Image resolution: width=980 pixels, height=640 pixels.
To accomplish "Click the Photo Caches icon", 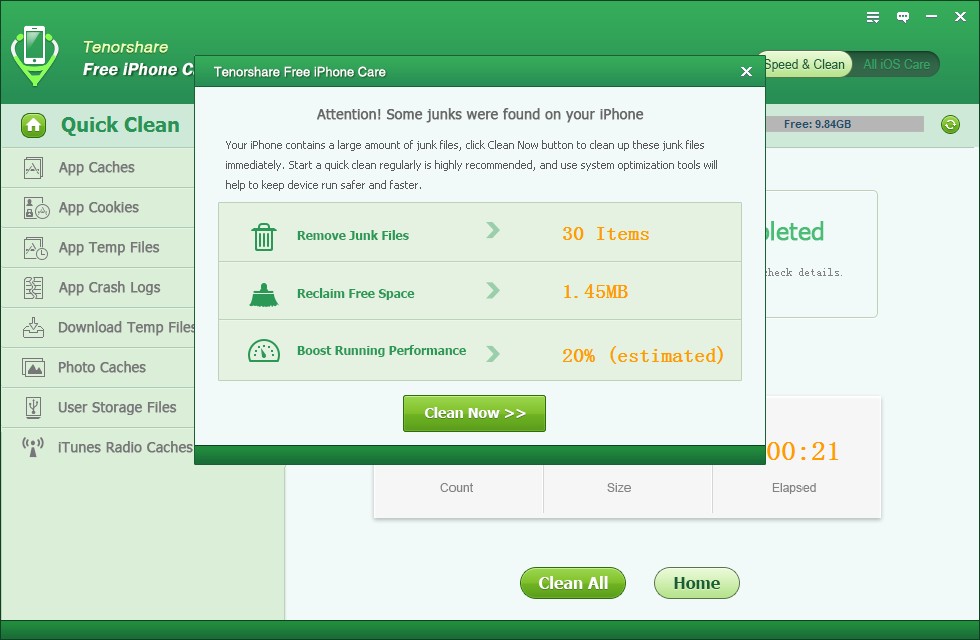I will pos(33,368).
